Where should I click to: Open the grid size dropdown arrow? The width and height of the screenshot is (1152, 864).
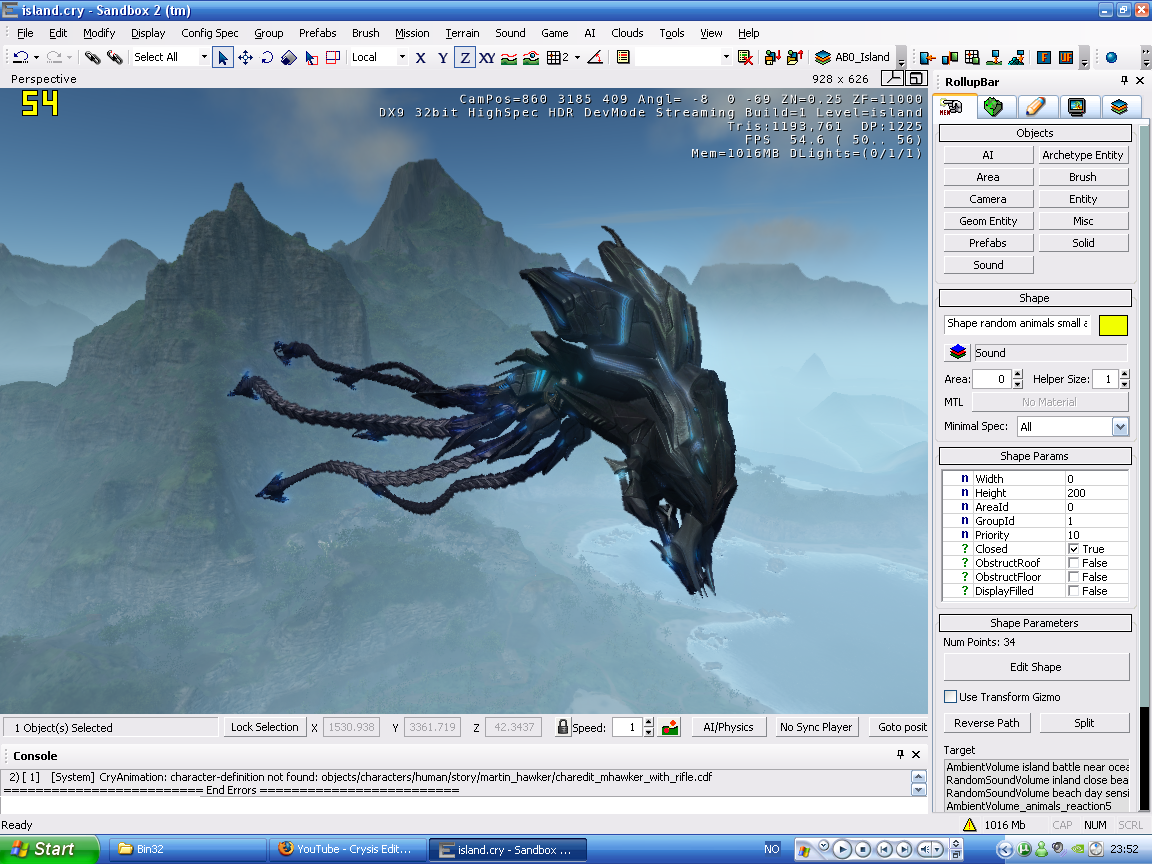pyautogui.click(x=577, y=57)
